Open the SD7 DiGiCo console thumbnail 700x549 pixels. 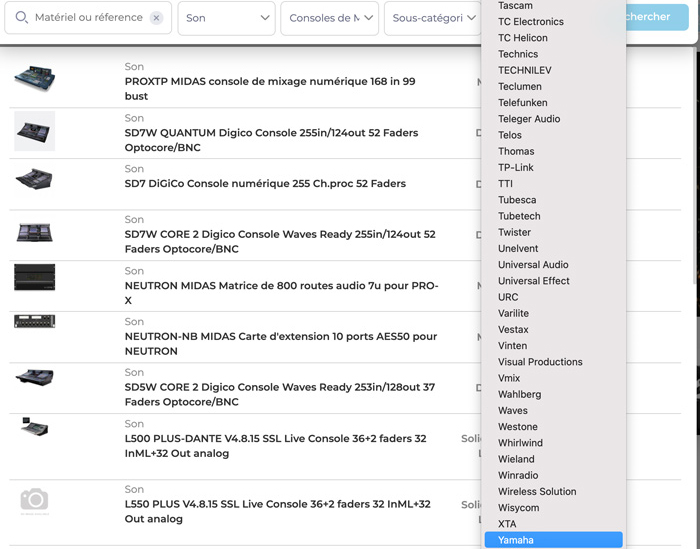35,179
